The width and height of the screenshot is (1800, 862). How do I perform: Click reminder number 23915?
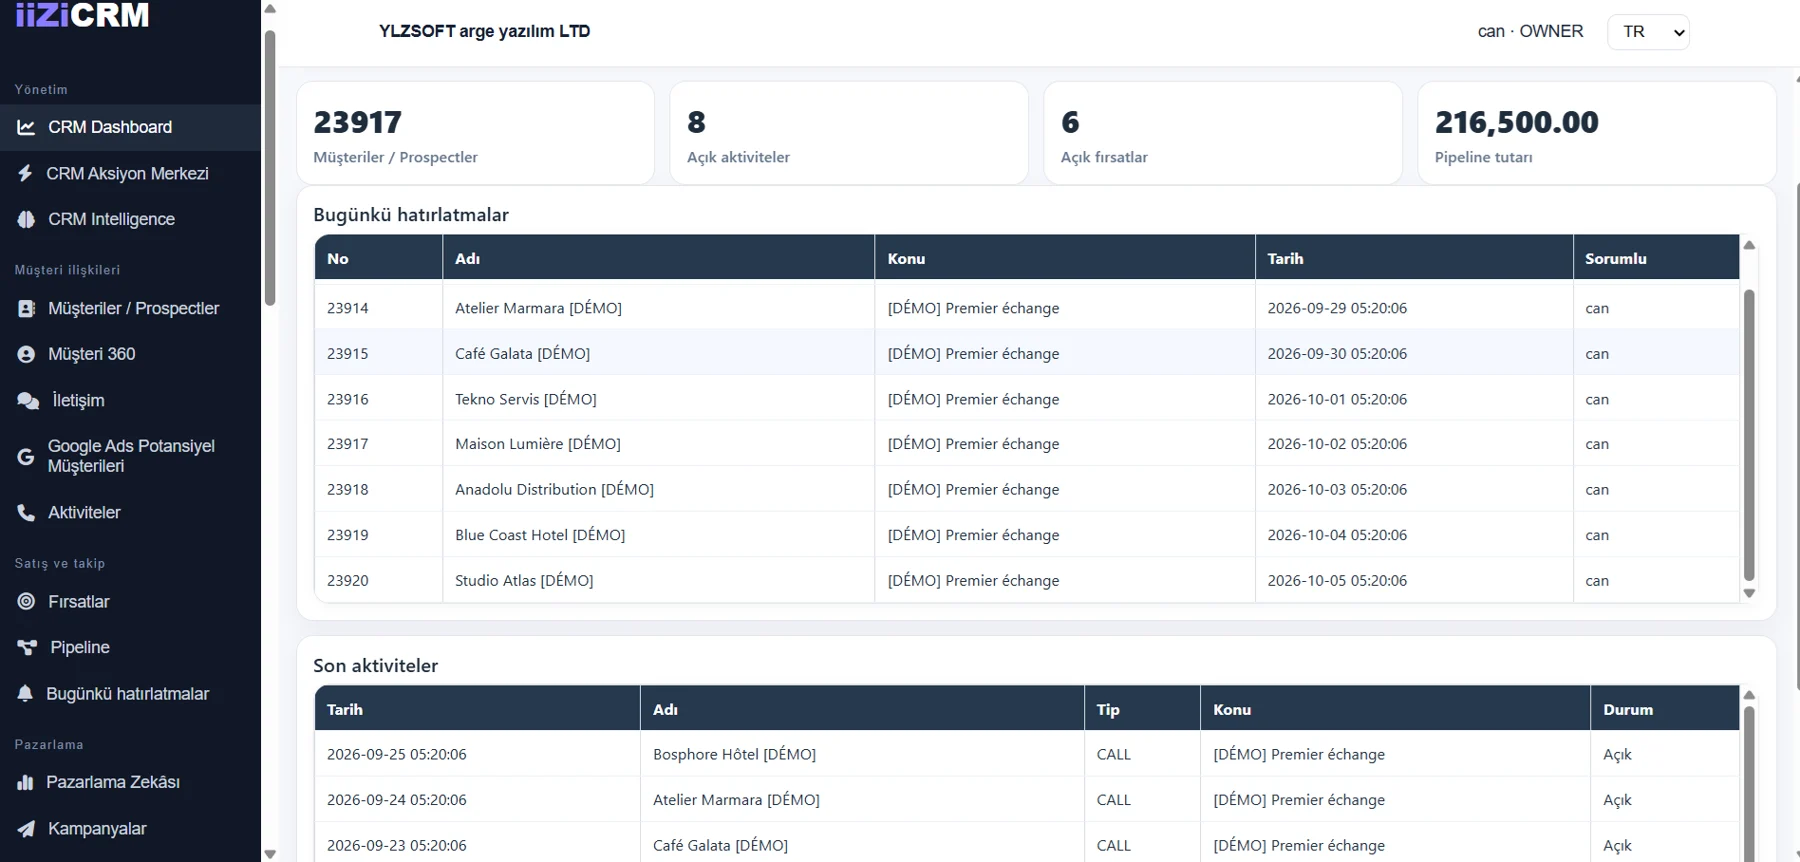pyautogui.click(x=348, y=353)
